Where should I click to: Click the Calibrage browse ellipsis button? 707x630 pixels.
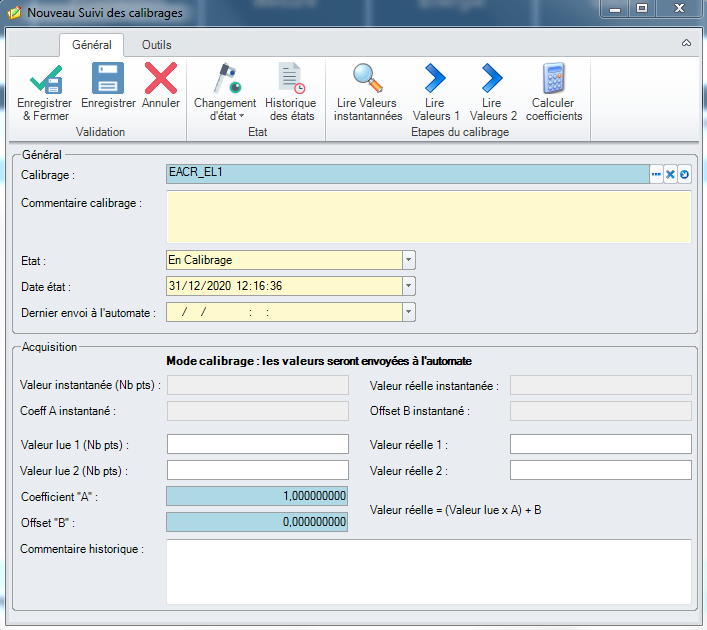pyautogui.click(x=657, y=174)
